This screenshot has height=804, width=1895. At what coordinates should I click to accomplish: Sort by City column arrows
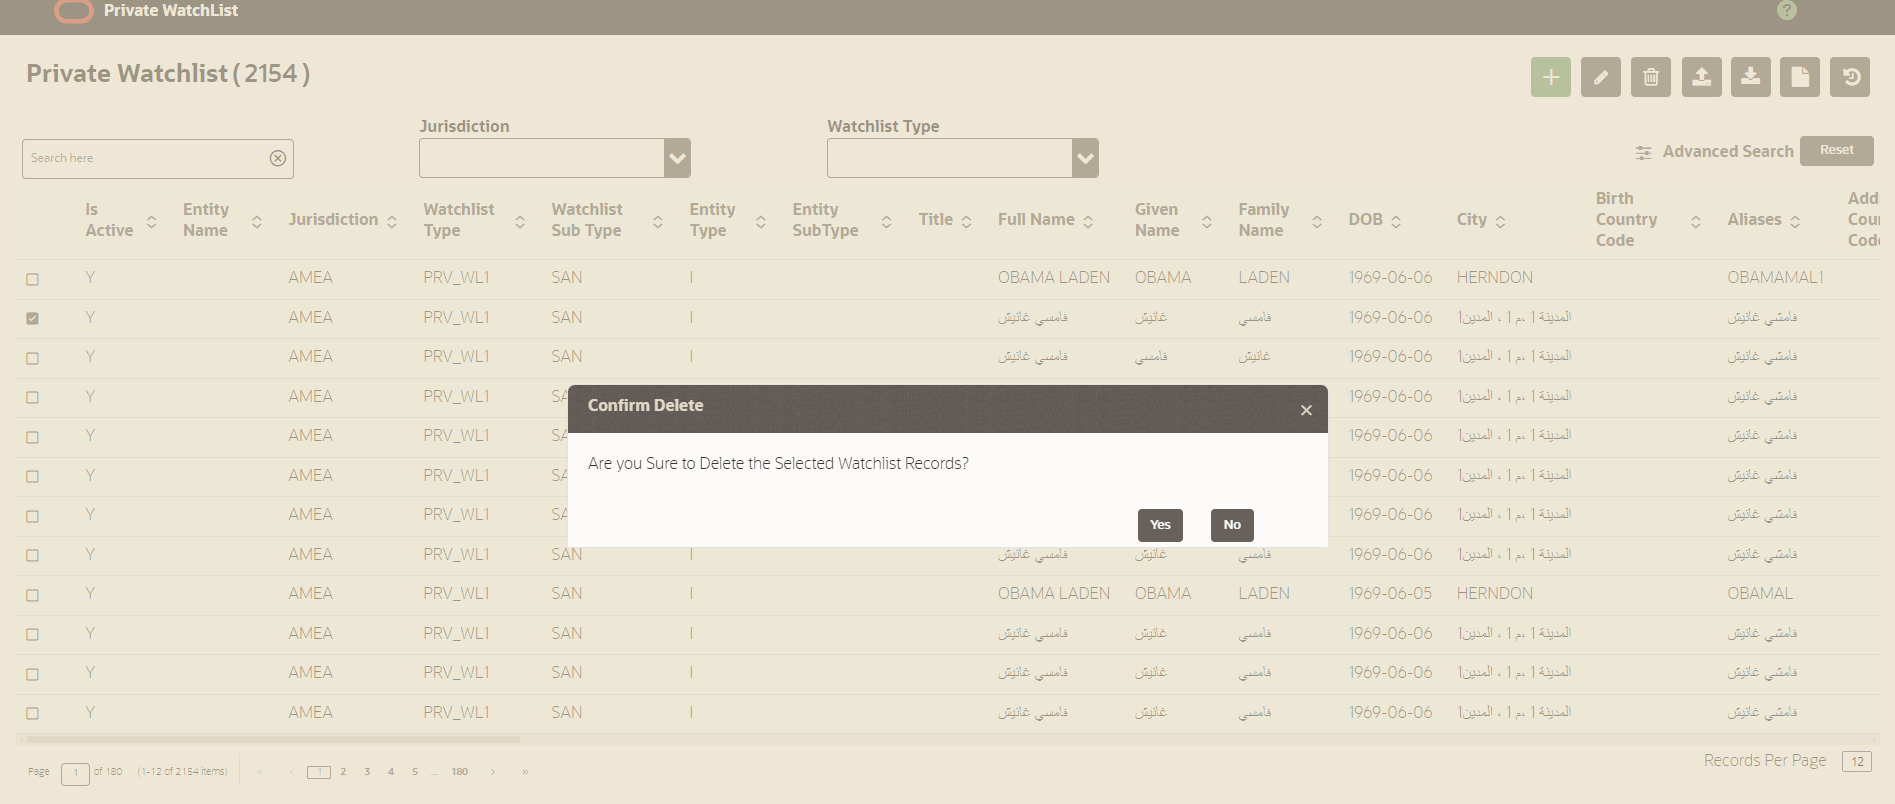pos(1500,221)
